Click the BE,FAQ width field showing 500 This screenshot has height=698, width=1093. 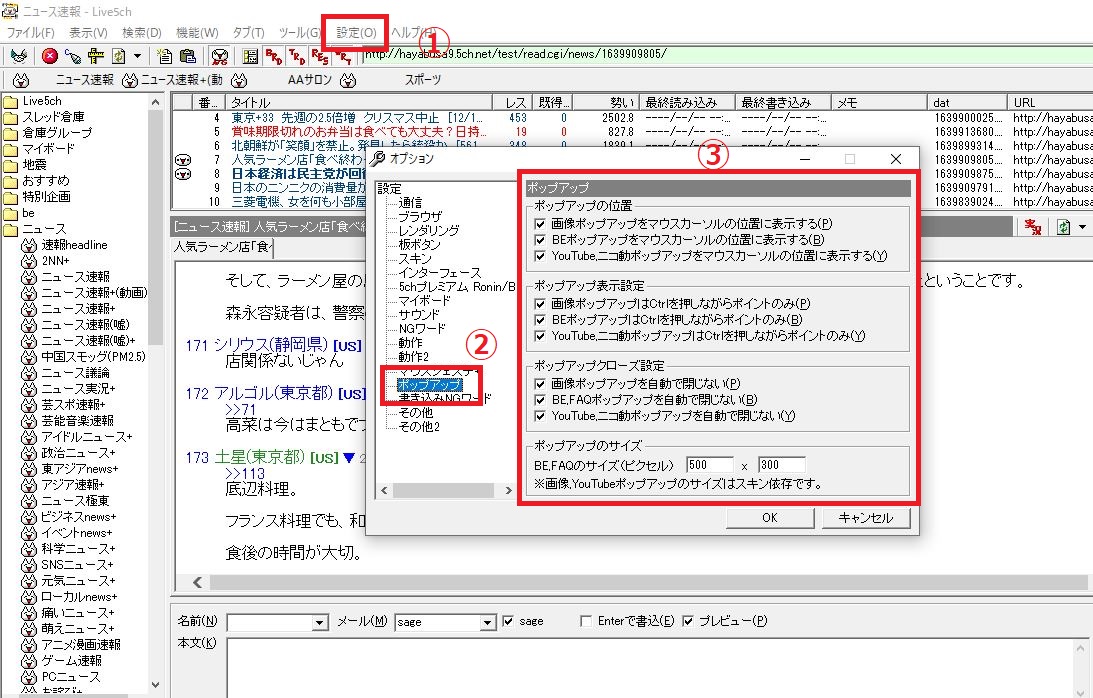tap(711, 465)
